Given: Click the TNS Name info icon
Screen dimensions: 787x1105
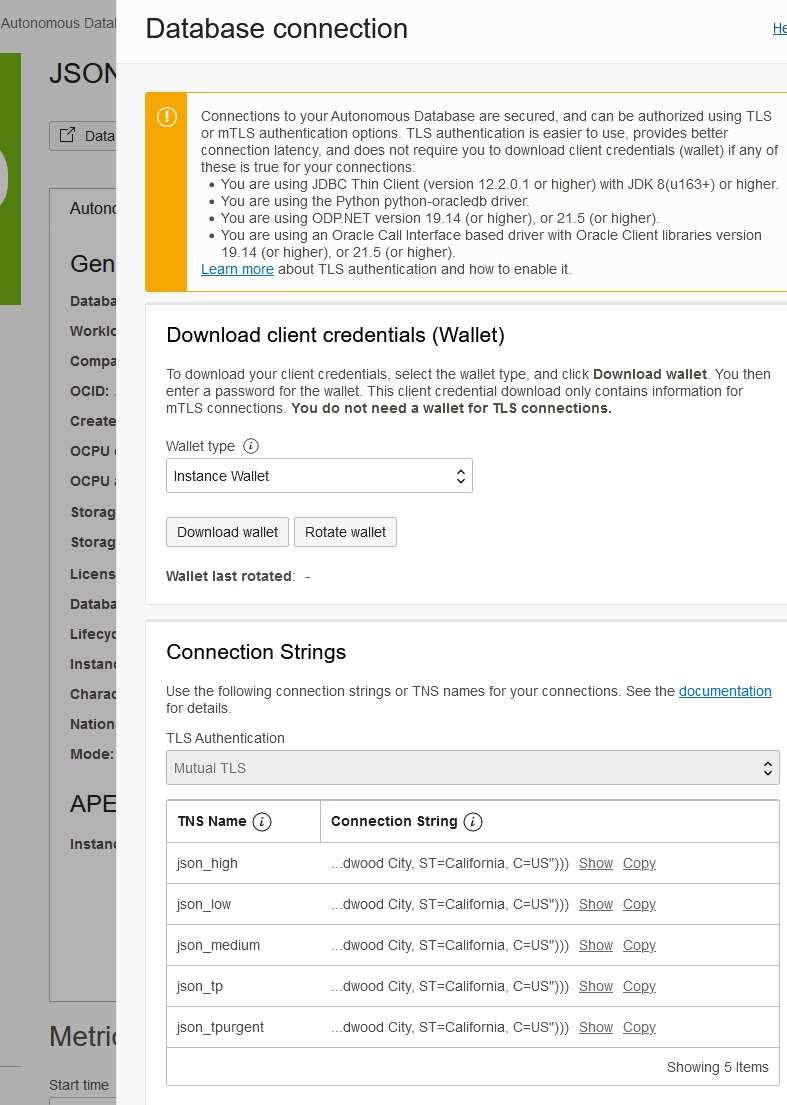Looking at the screenshot, I should tap(262, 822).
